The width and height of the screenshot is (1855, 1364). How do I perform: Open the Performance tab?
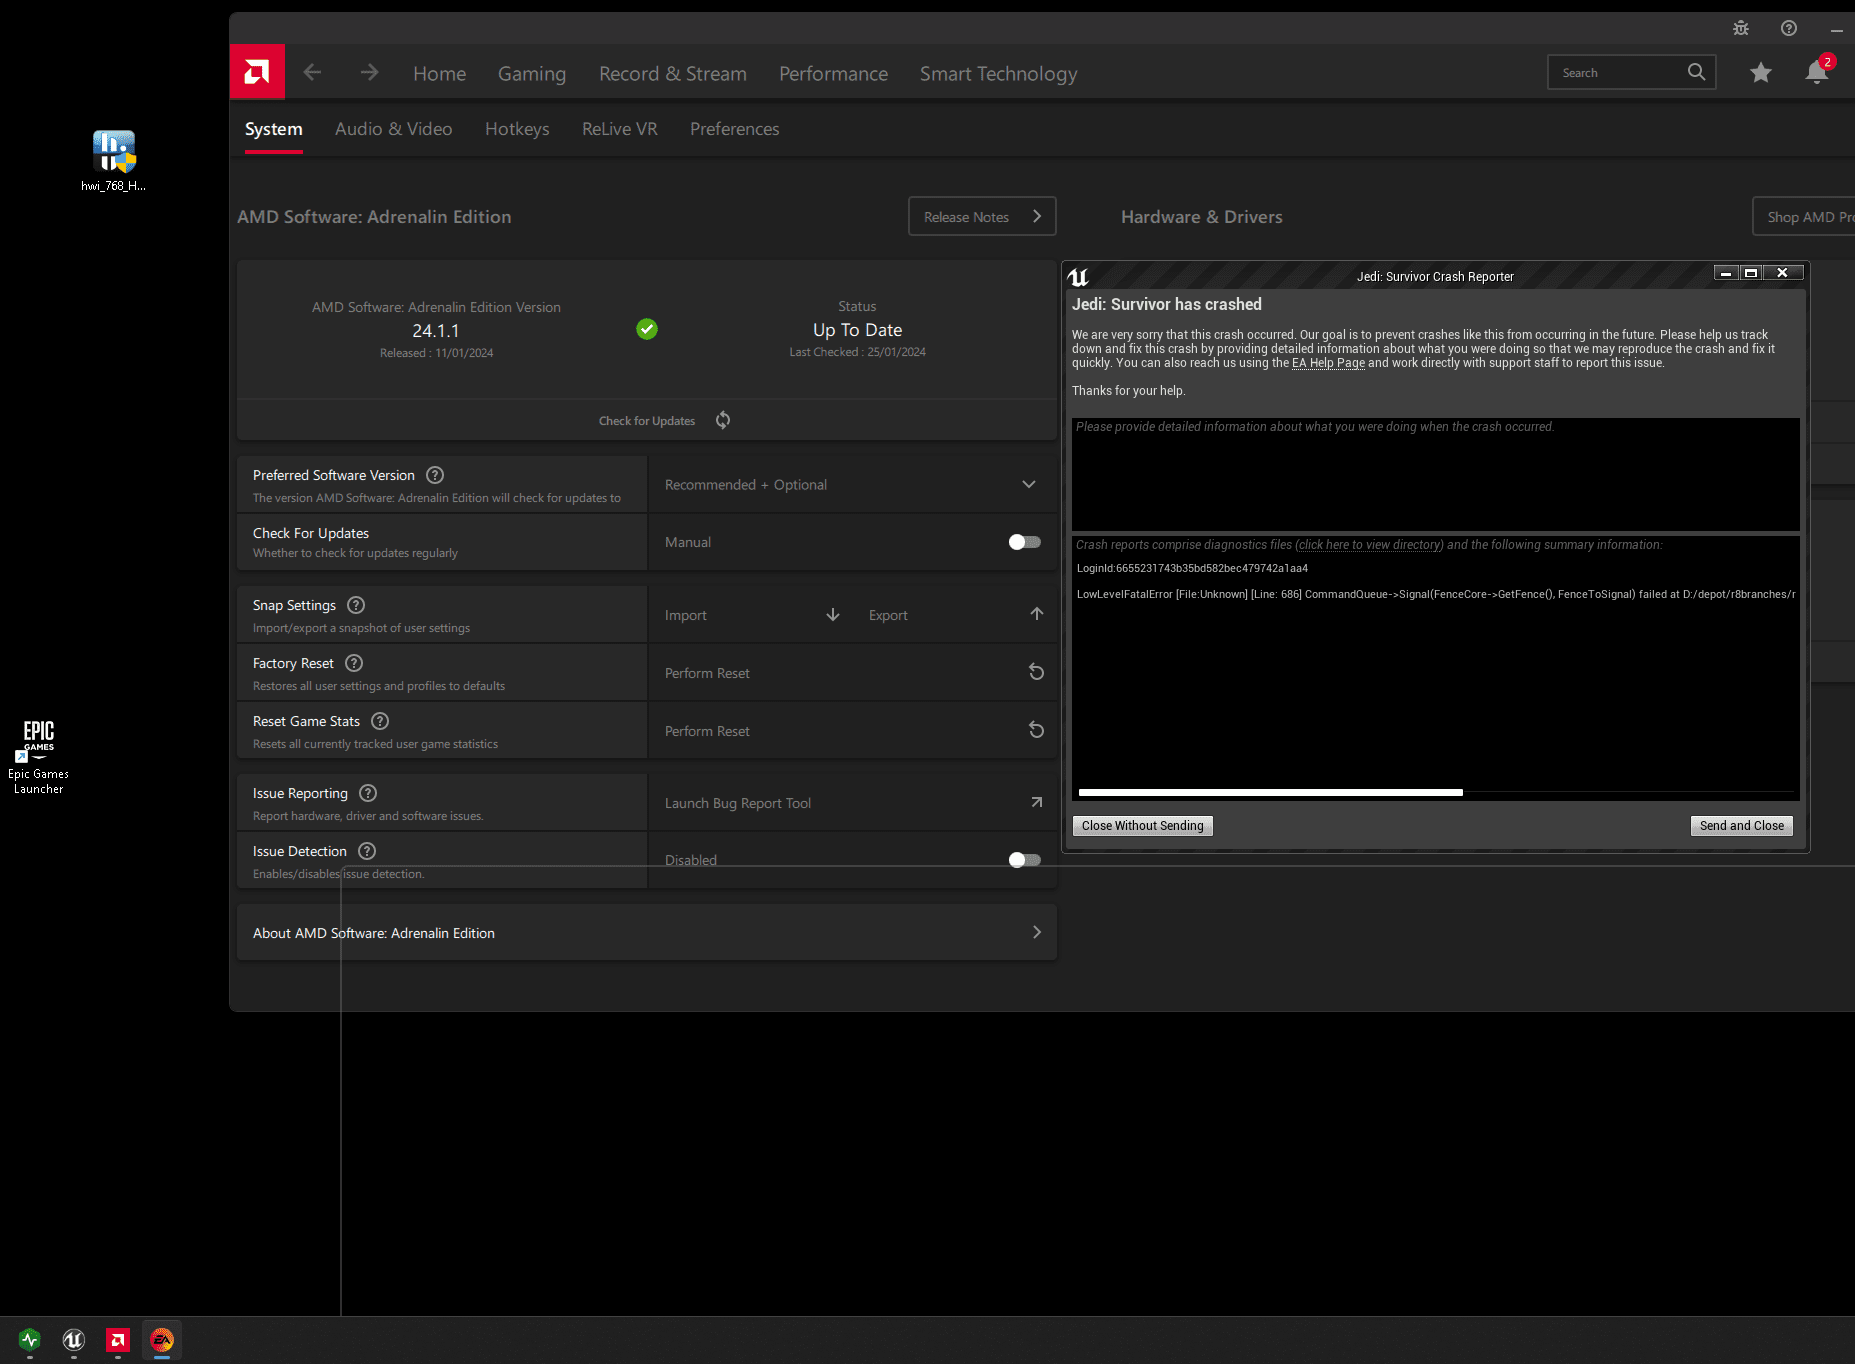833,73
